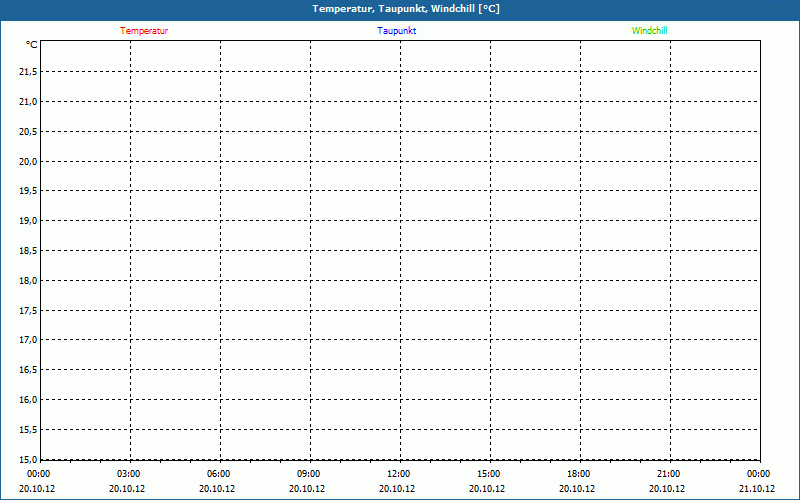Click the 18,0 y-axis value
This screenshot has width=800, height=500.
[28, 281]
